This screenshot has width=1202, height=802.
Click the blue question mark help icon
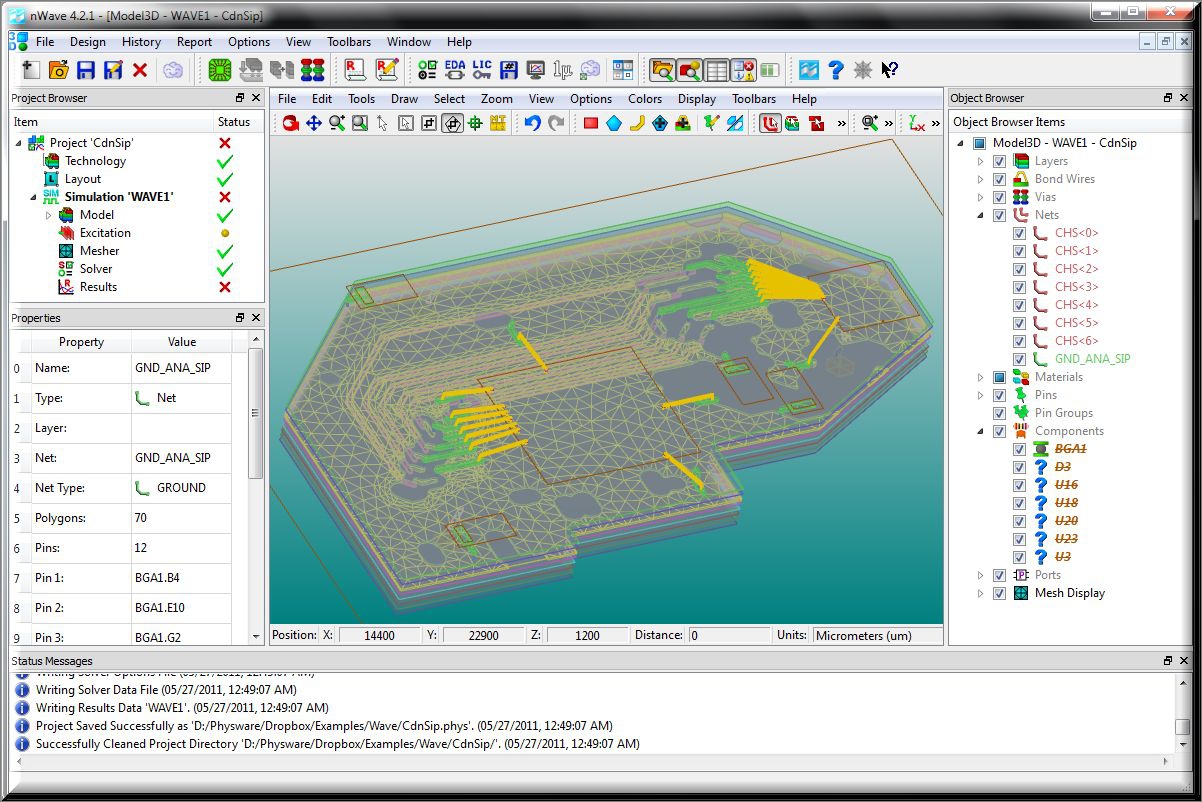tap(836, 70)
